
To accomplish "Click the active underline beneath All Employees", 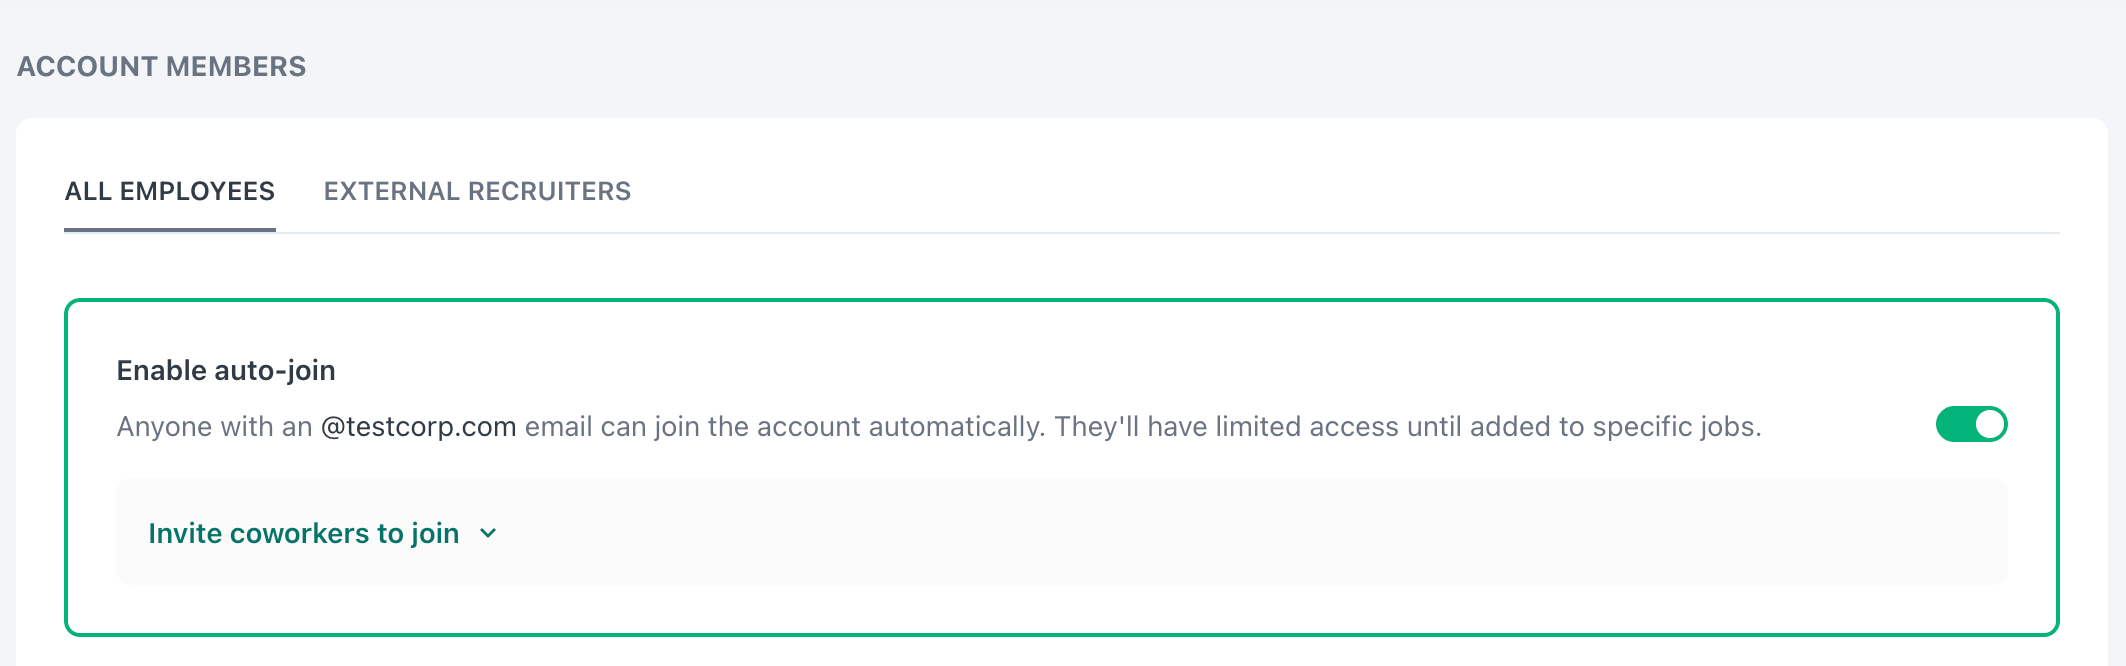I will click(x=169, y=230).
